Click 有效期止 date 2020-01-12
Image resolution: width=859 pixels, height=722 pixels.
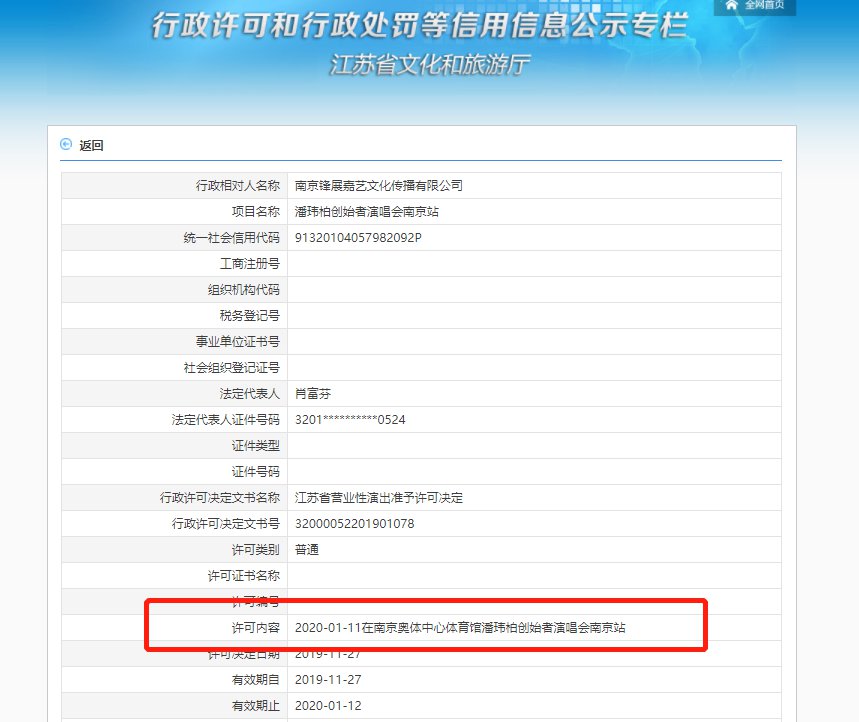point(324,705)
